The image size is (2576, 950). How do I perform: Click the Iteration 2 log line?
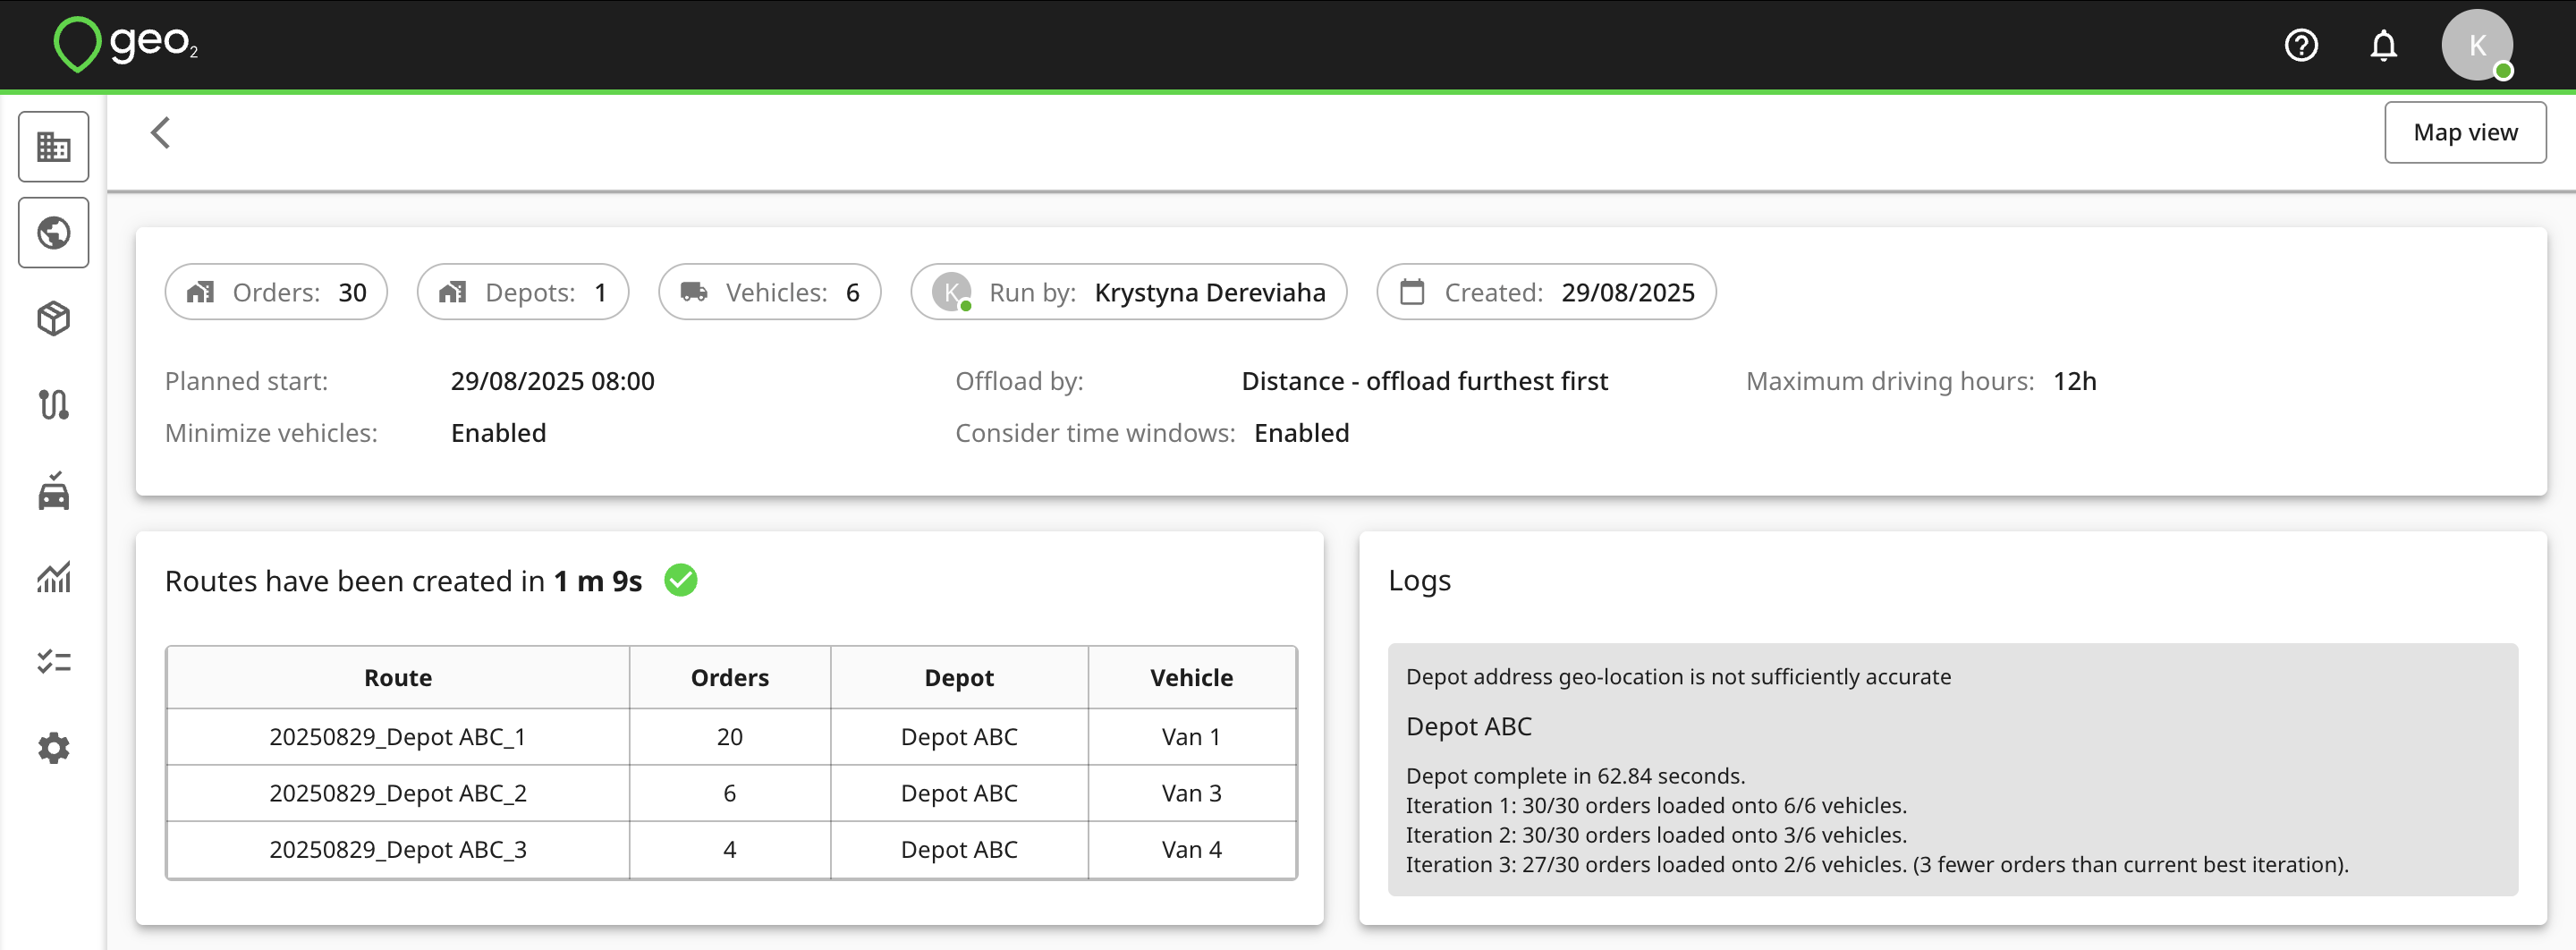click(x=1656, y=835)
